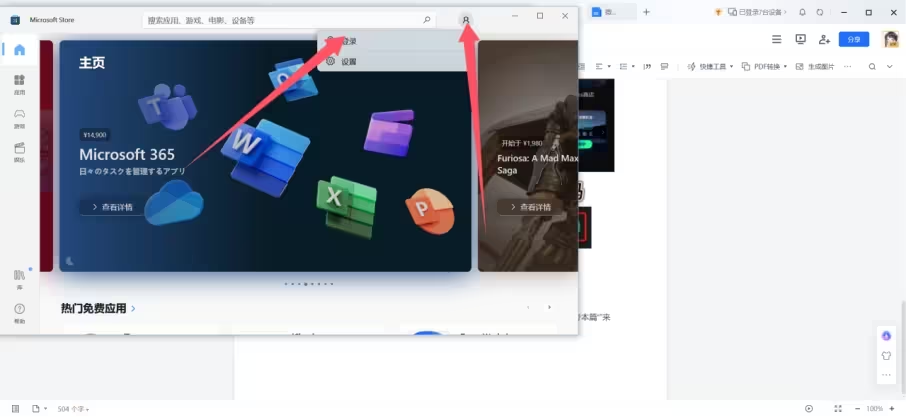Expand the text alignment dropdown arrow
The width and height of the screenshot is (906, 417).
point(610,67)
